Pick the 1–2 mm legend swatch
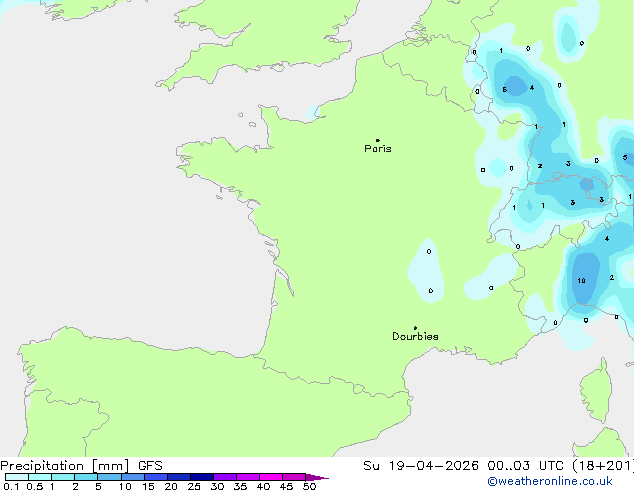Image resolution: width=634 pixels, height=490 pixels. 63,477
